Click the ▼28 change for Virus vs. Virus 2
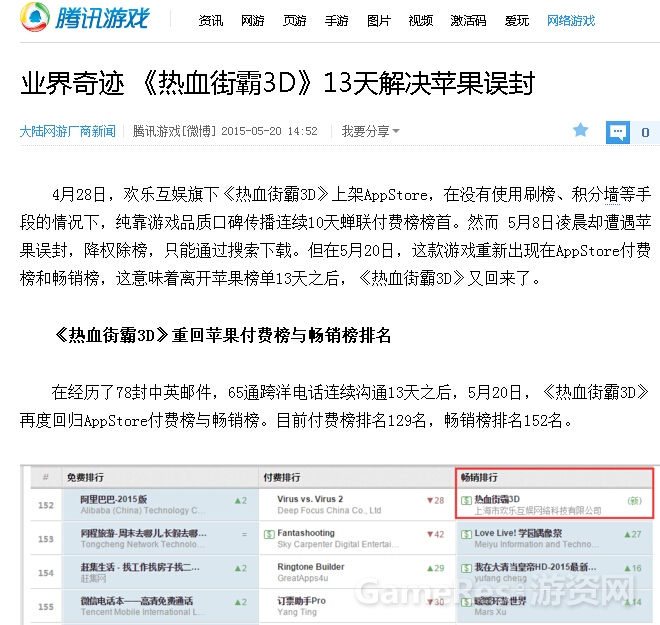This screenshot has width=660, height=625. coord(435,500)
